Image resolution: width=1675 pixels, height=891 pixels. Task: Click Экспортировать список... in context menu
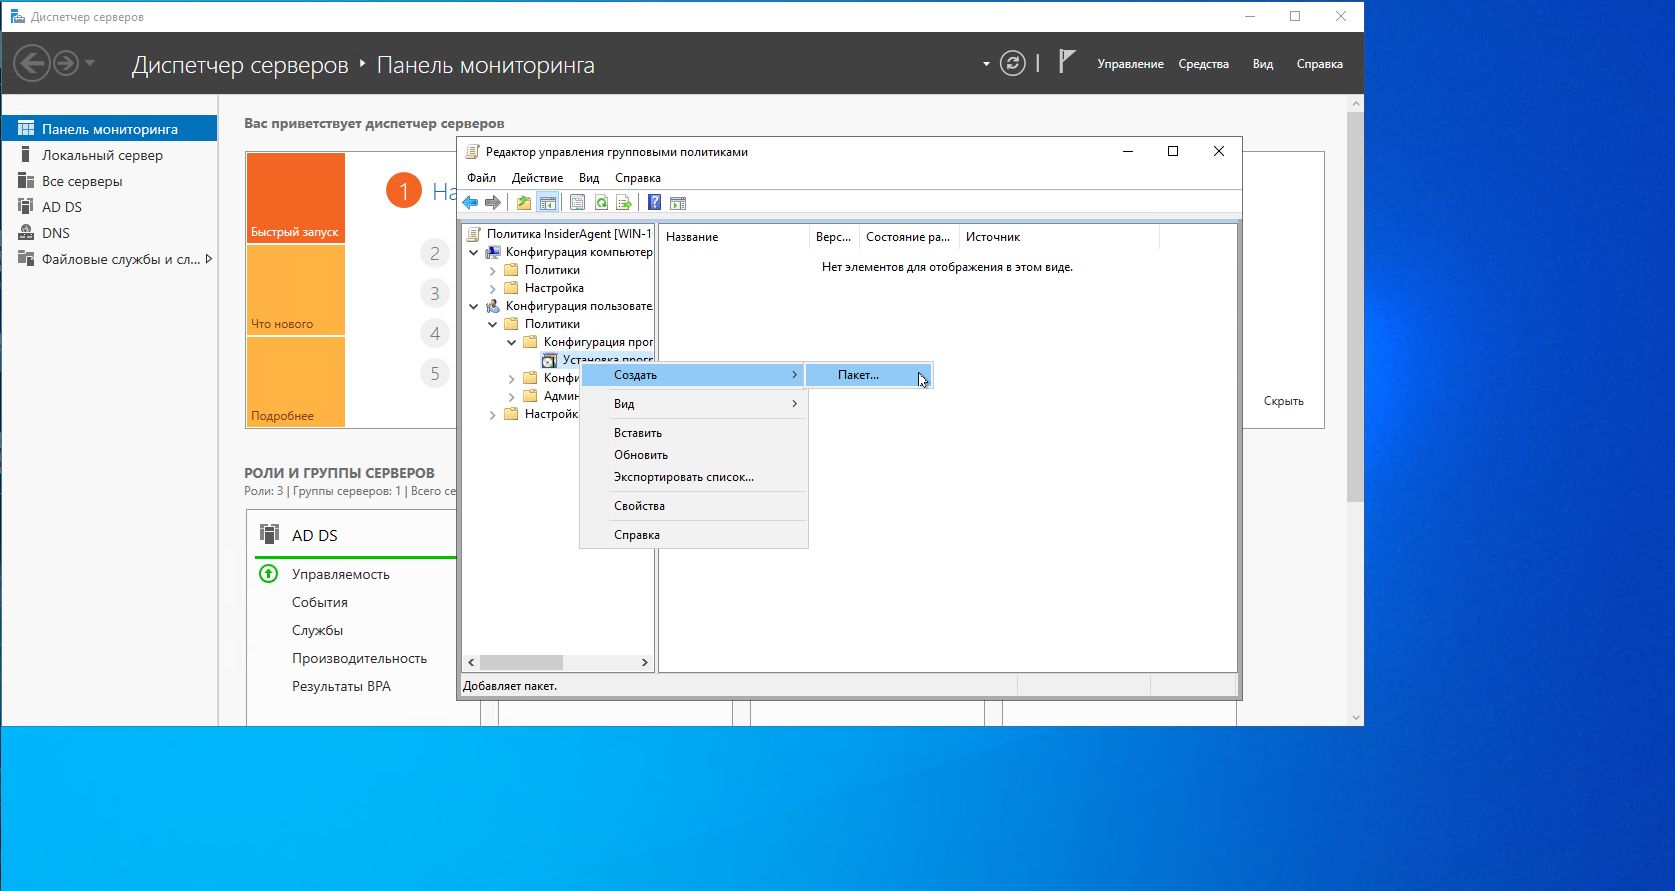(683, 477)
